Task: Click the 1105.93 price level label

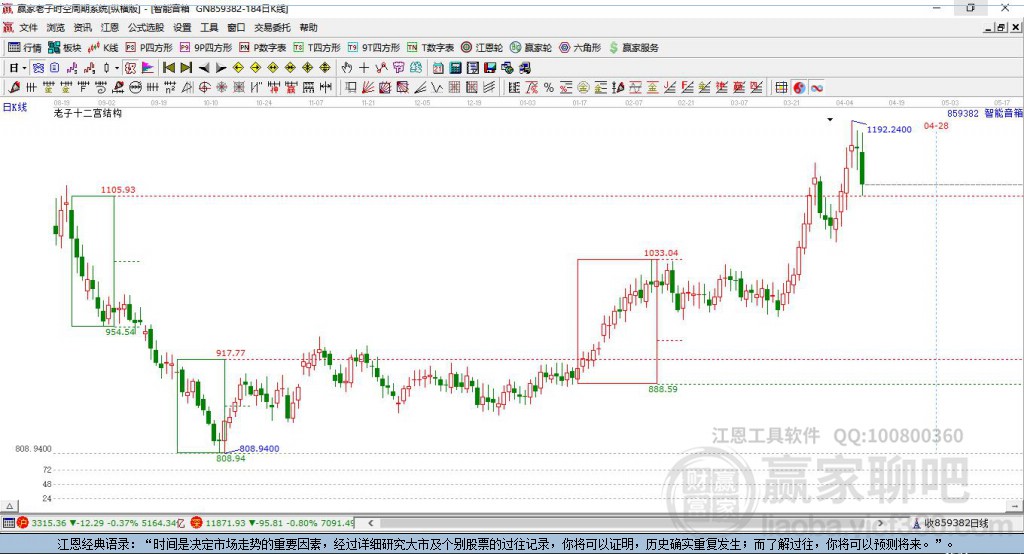Action: tap(118, 189)
